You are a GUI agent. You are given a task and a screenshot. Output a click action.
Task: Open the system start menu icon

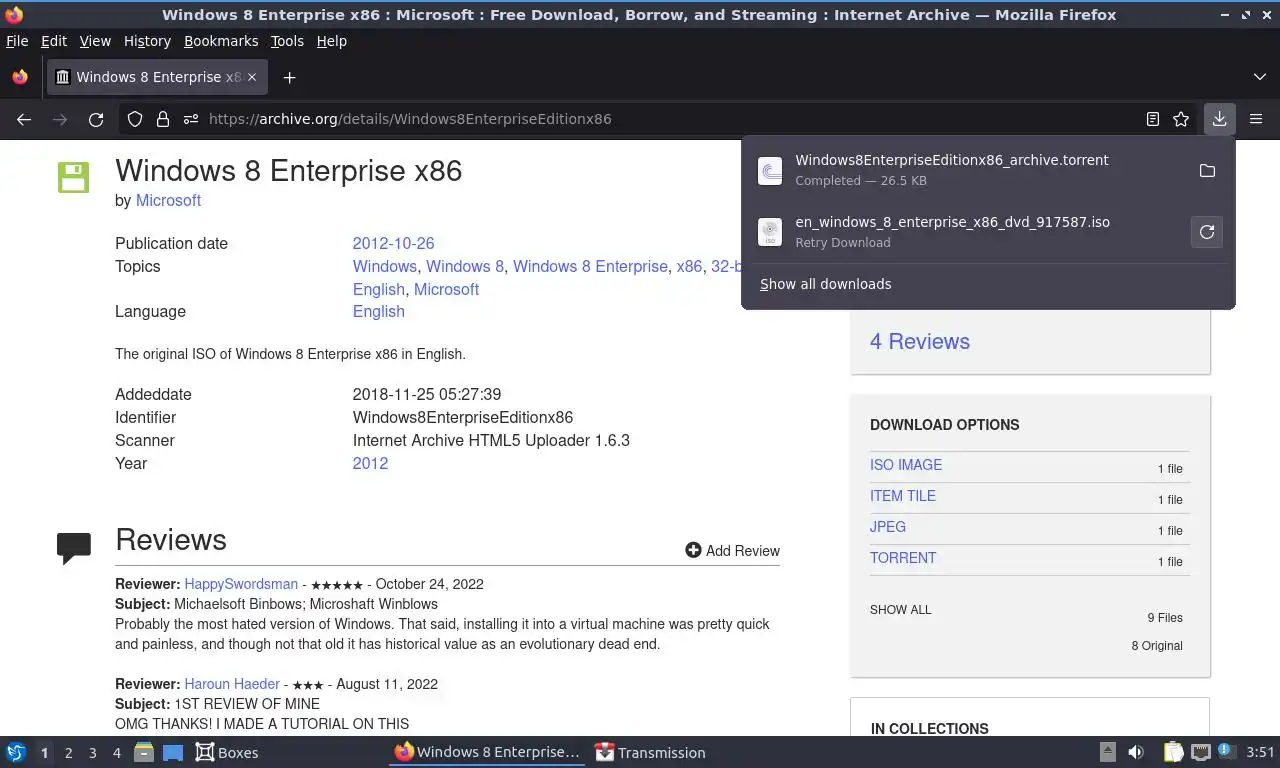(15, 753)
